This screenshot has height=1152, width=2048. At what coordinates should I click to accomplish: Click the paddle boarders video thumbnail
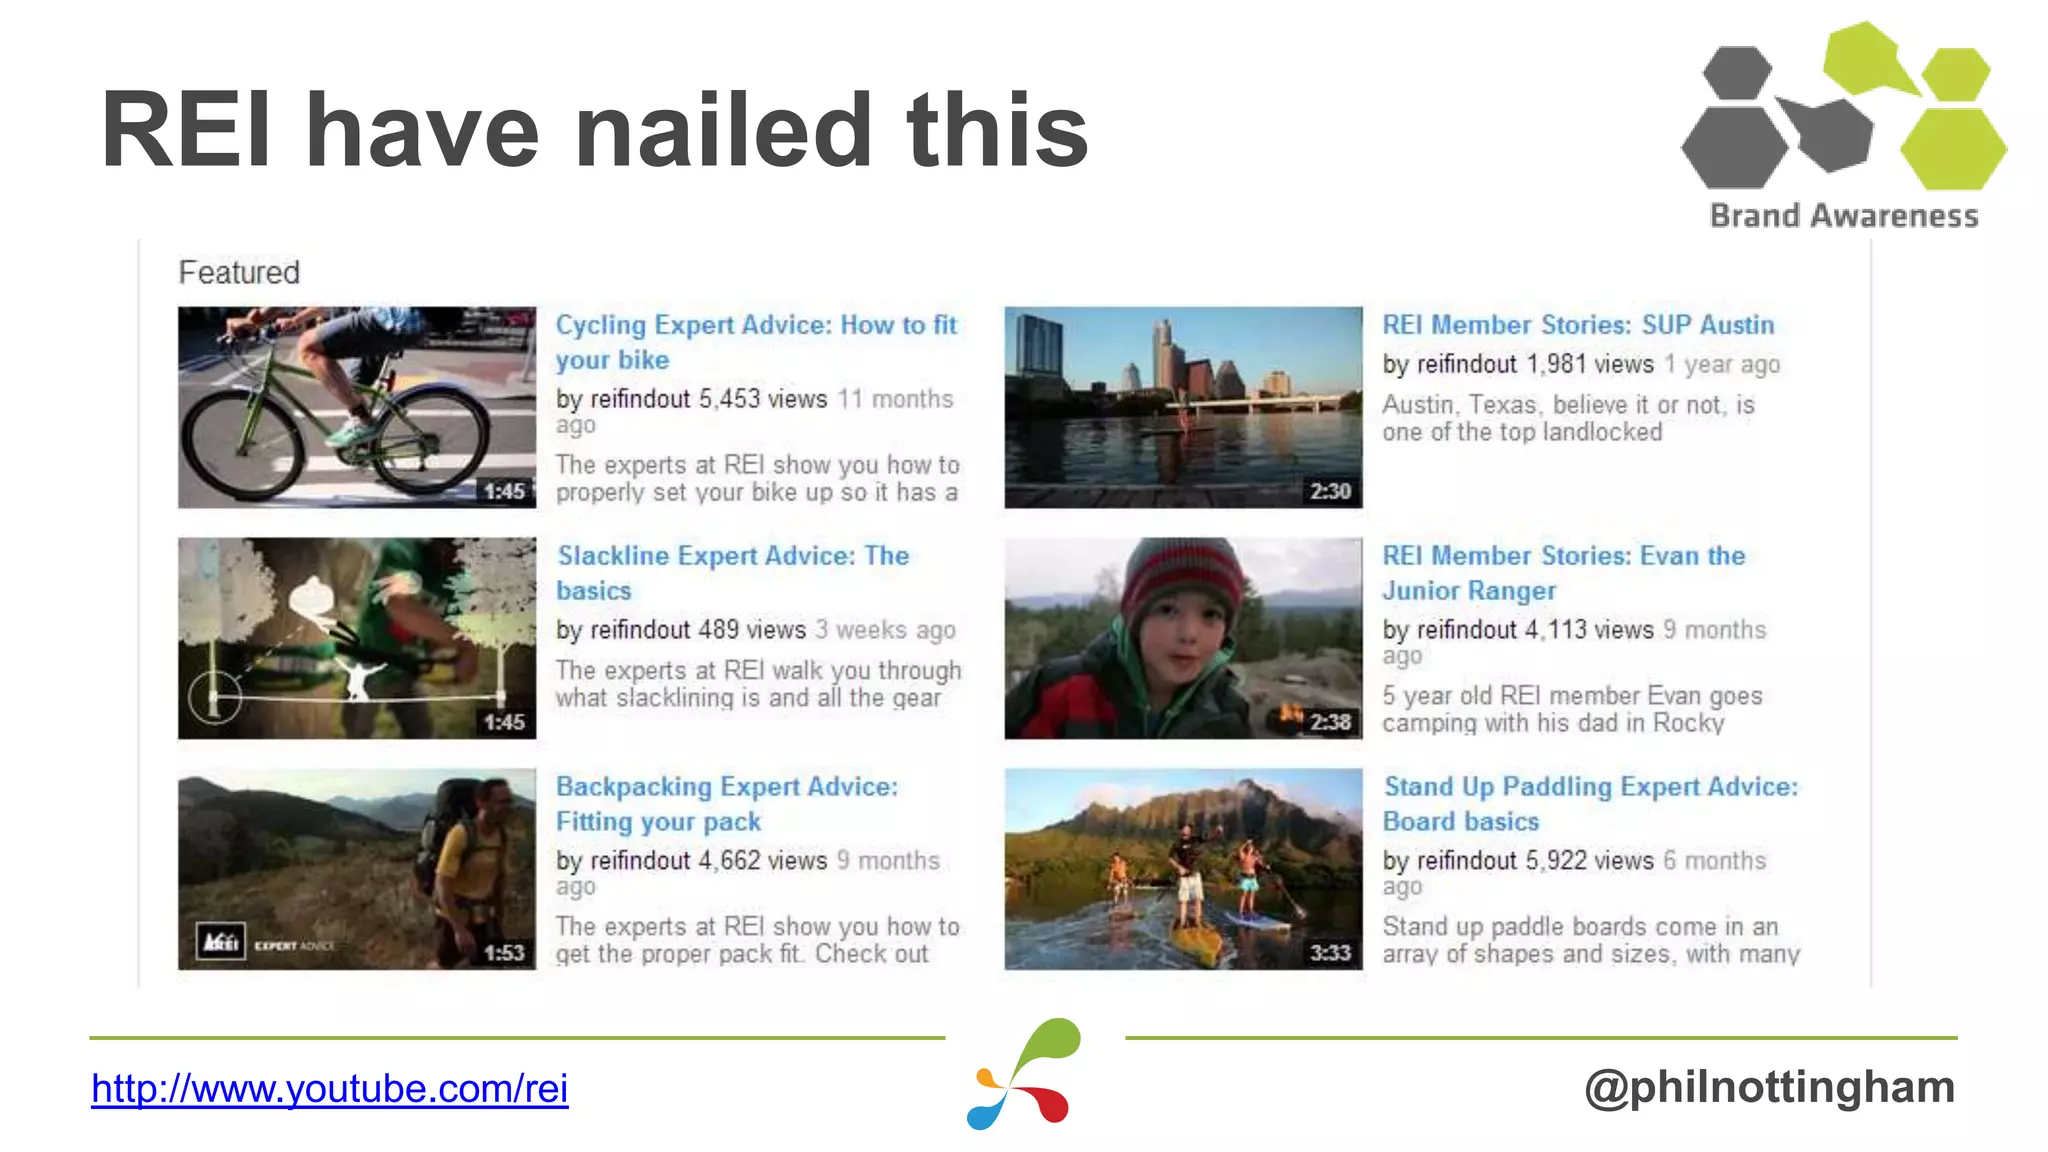[x=1183, y=869]
